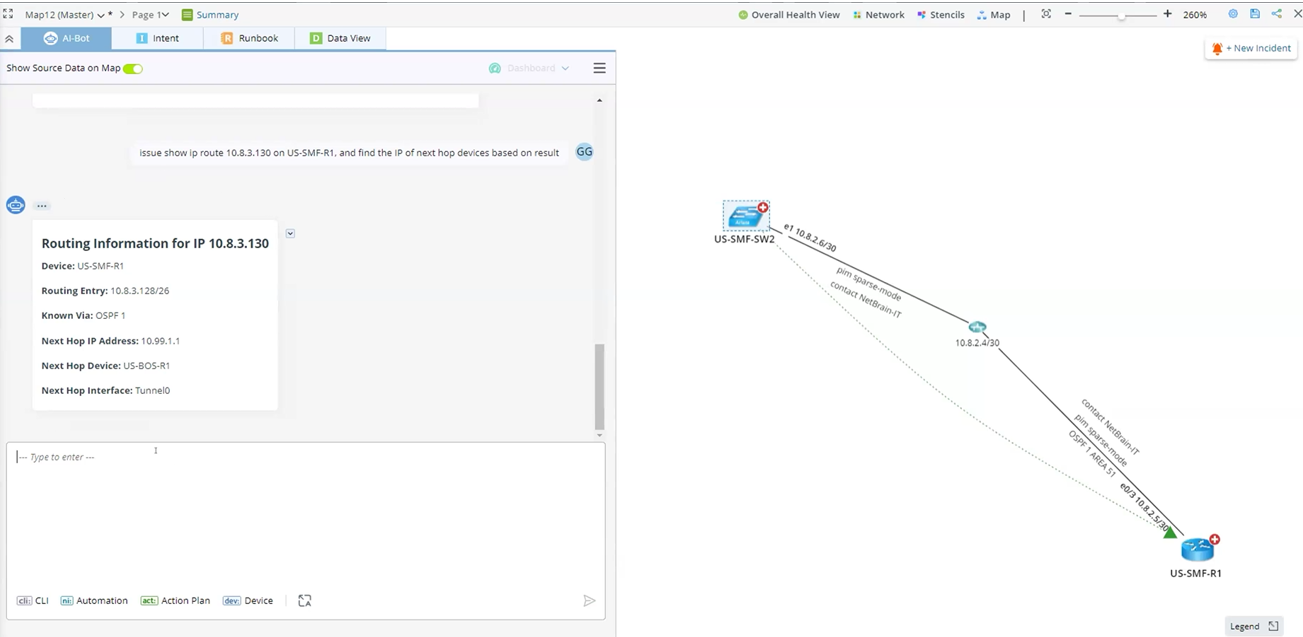Open the Summary link
This screenshot has width=1303, height=637.
pyautogui.click(x=210, y=15)
